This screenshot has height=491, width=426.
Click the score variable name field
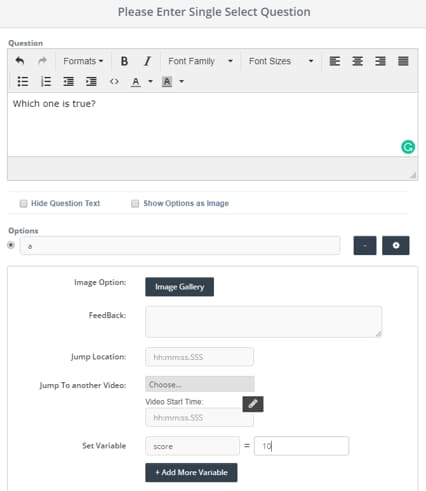(x=192, y=446)
